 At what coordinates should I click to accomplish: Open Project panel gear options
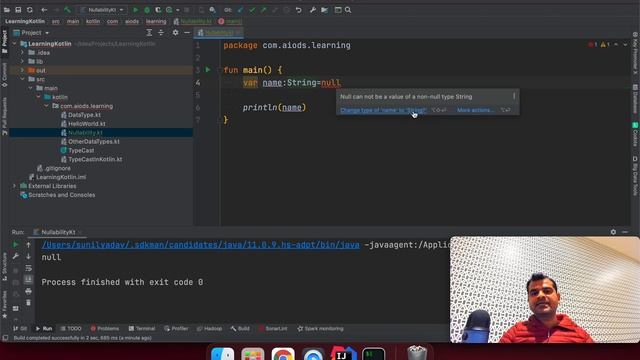(x=176, y=33)
